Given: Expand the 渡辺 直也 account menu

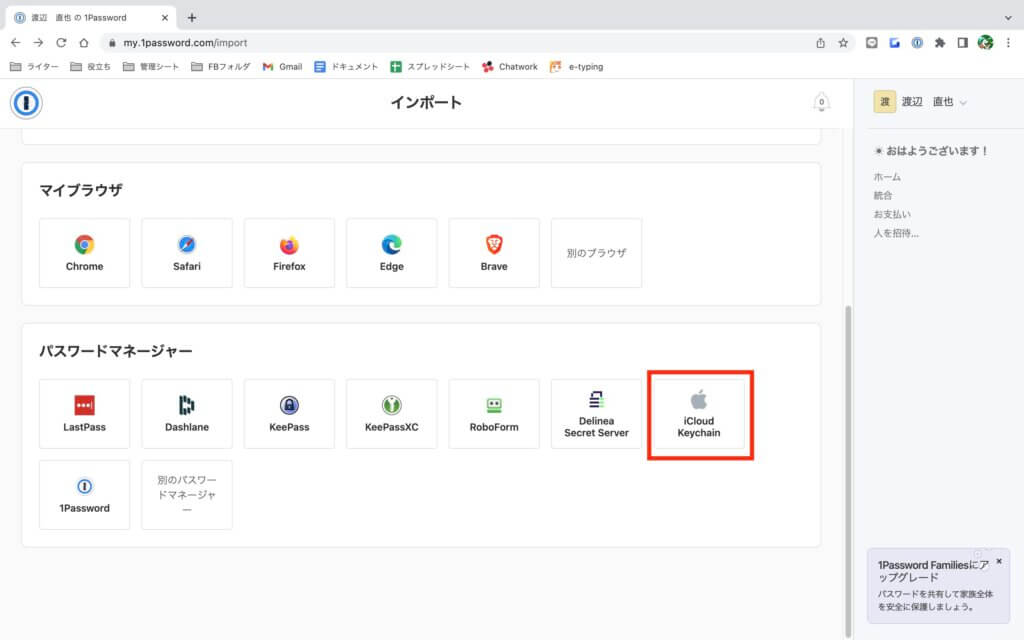Looking at the screenshot, I should click(x=920, y=102).
